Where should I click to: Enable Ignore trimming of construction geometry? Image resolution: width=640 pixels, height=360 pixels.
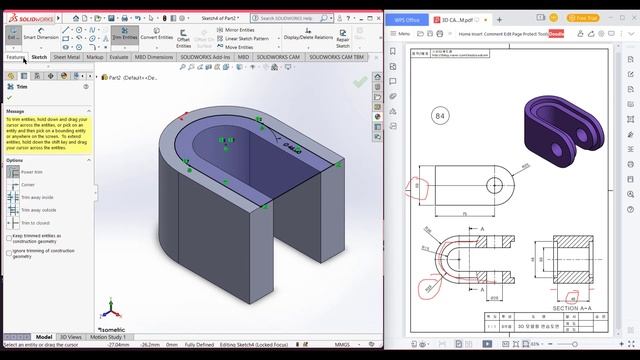pyautogui.click(x=9, y=253)
